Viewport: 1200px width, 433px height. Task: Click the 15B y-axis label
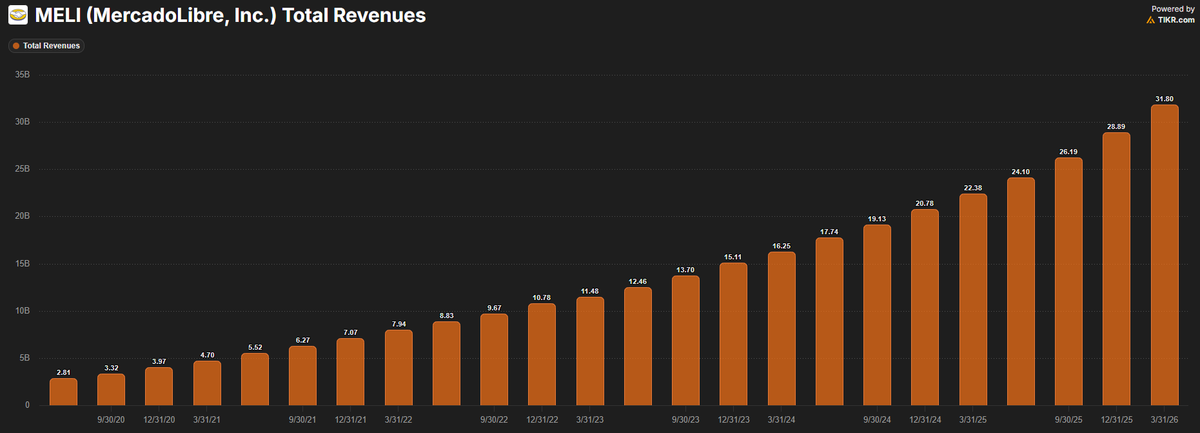pyautogui.click(x=23, y=263)
